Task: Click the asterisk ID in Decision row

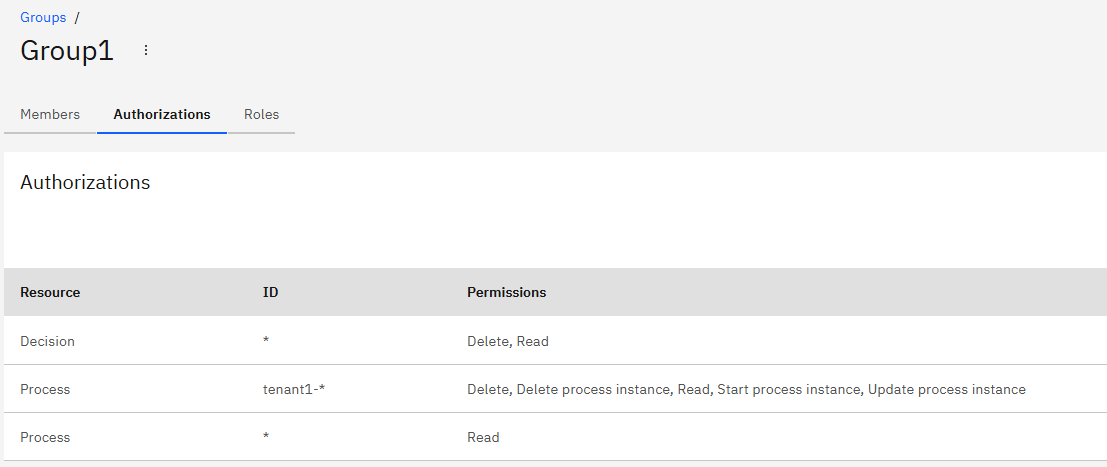Action: (x=266, y=342)
